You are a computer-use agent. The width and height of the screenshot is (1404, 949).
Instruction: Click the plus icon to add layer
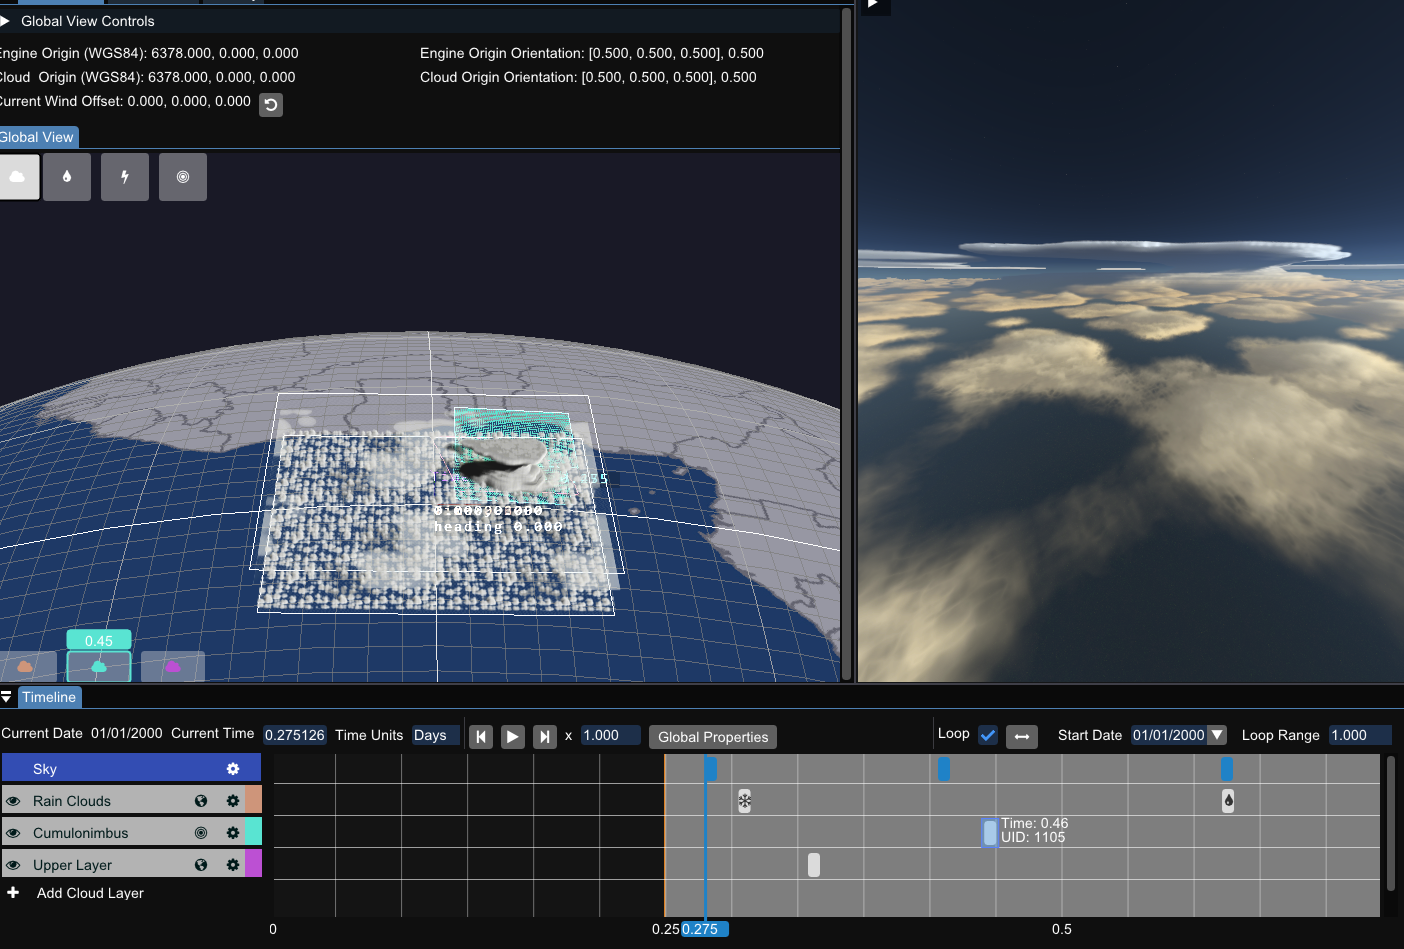coord(13,892)
